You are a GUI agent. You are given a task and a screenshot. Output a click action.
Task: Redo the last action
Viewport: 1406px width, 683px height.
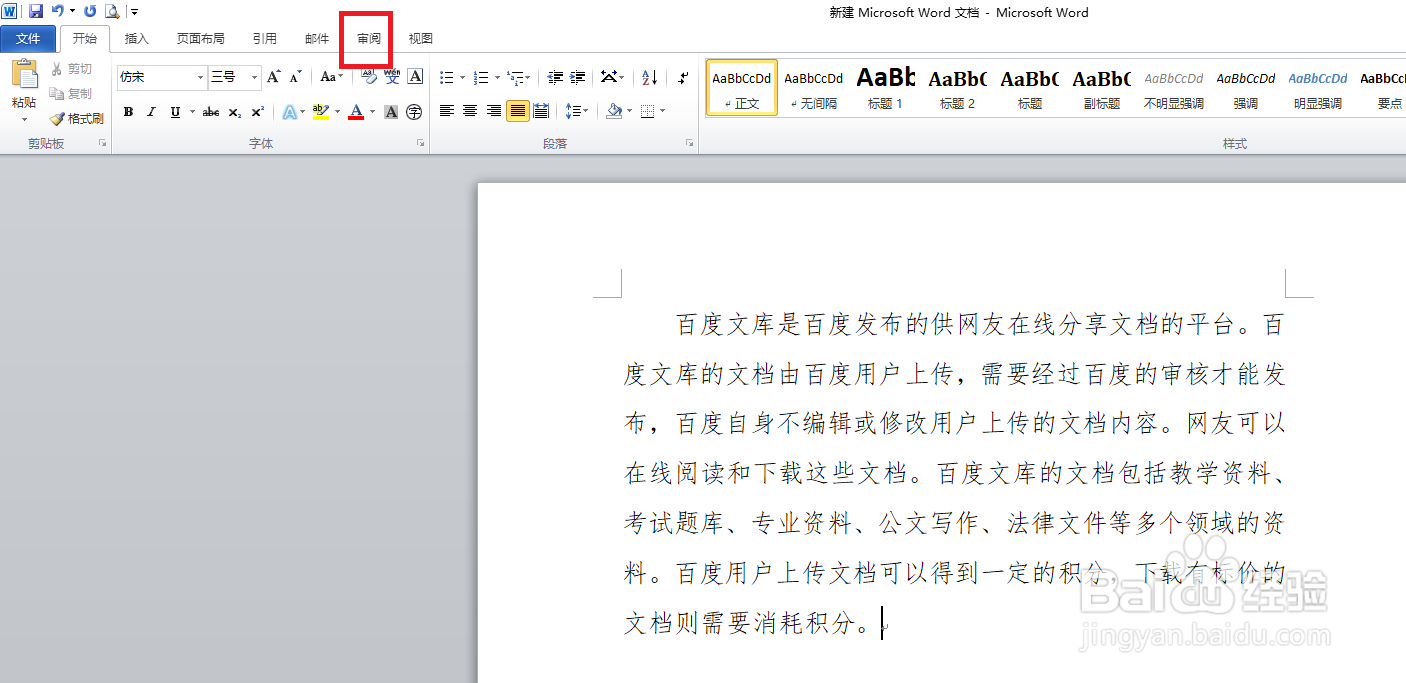tap(90, 11)
